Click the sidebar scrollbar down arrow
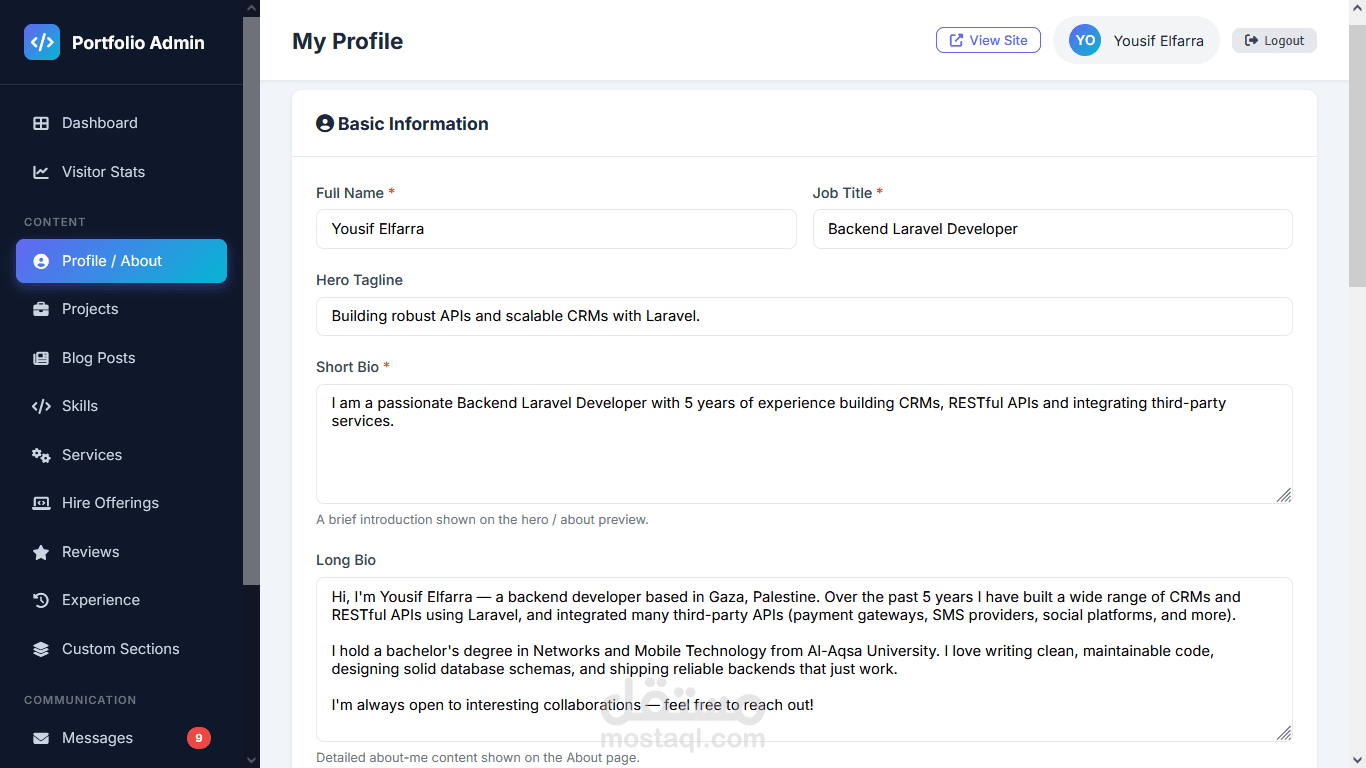 [x=251, y=760]
